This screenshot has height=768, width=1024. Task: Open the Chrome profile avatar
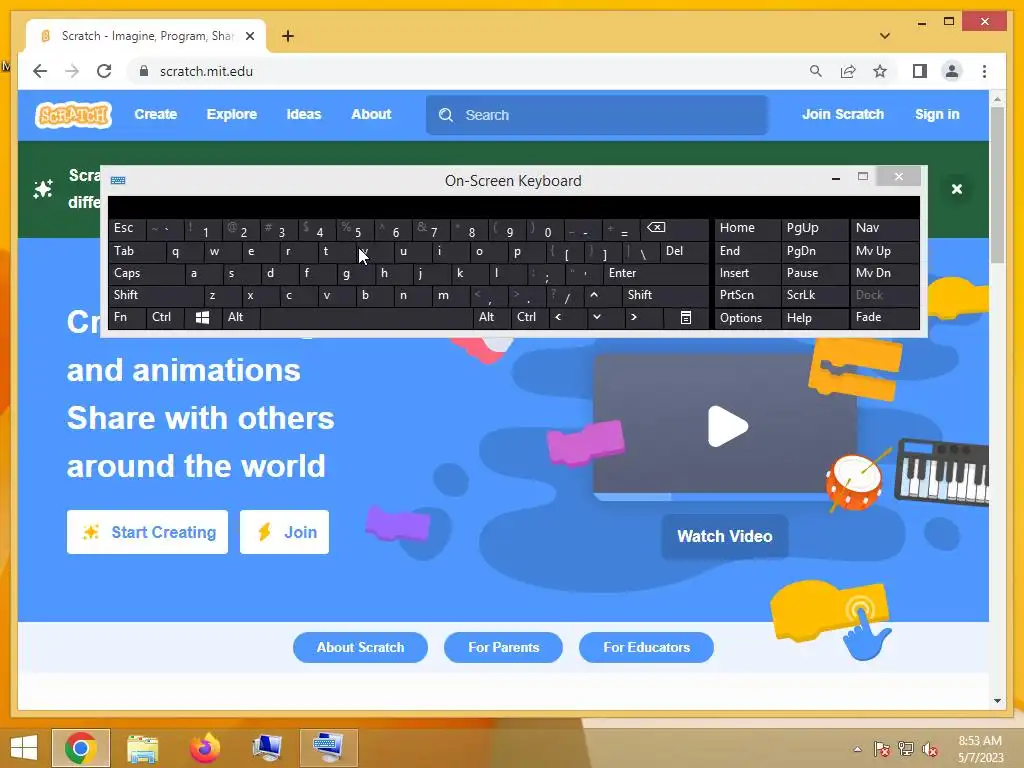click(x=952, y=71)
